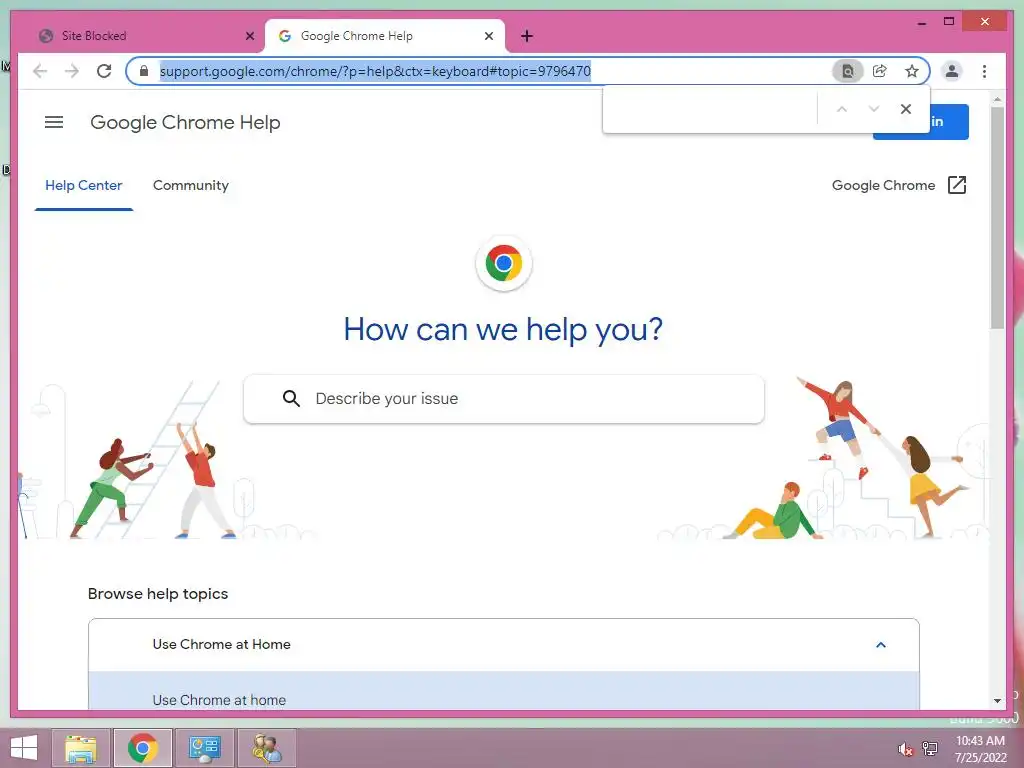
Task: Click the find-in-page icon in address bar
Action: coord(848,71)
